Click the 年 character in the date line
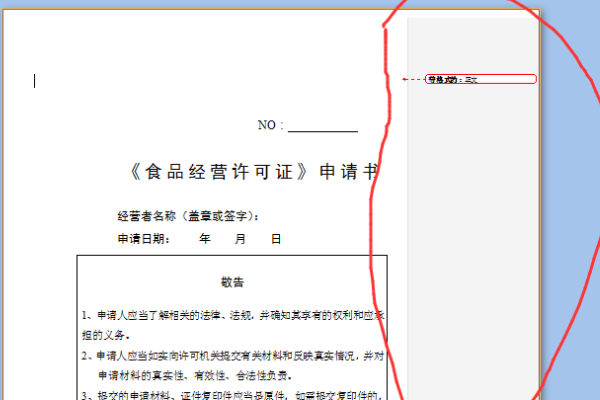The image size is (600, 400). click(x=205, y=239)
